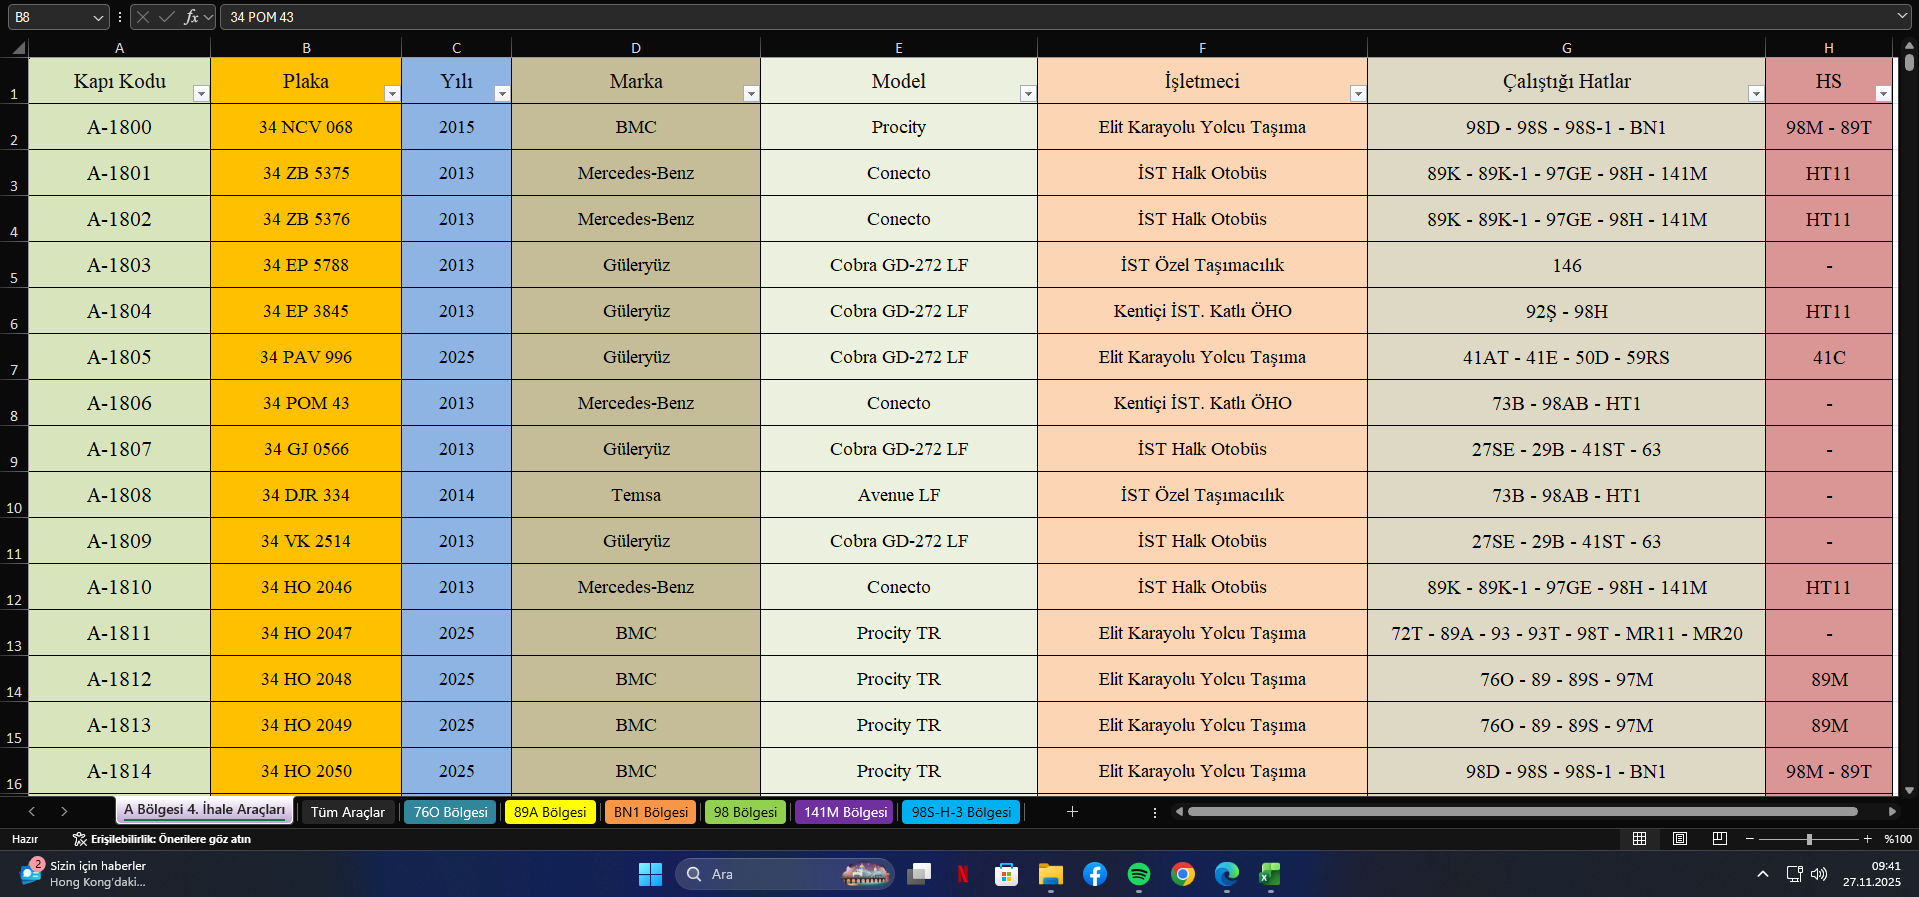Image resolution: width=1919 pixels, height=897 pixels.
Task: Expand the Name Box dropdown
Action: 98,17
